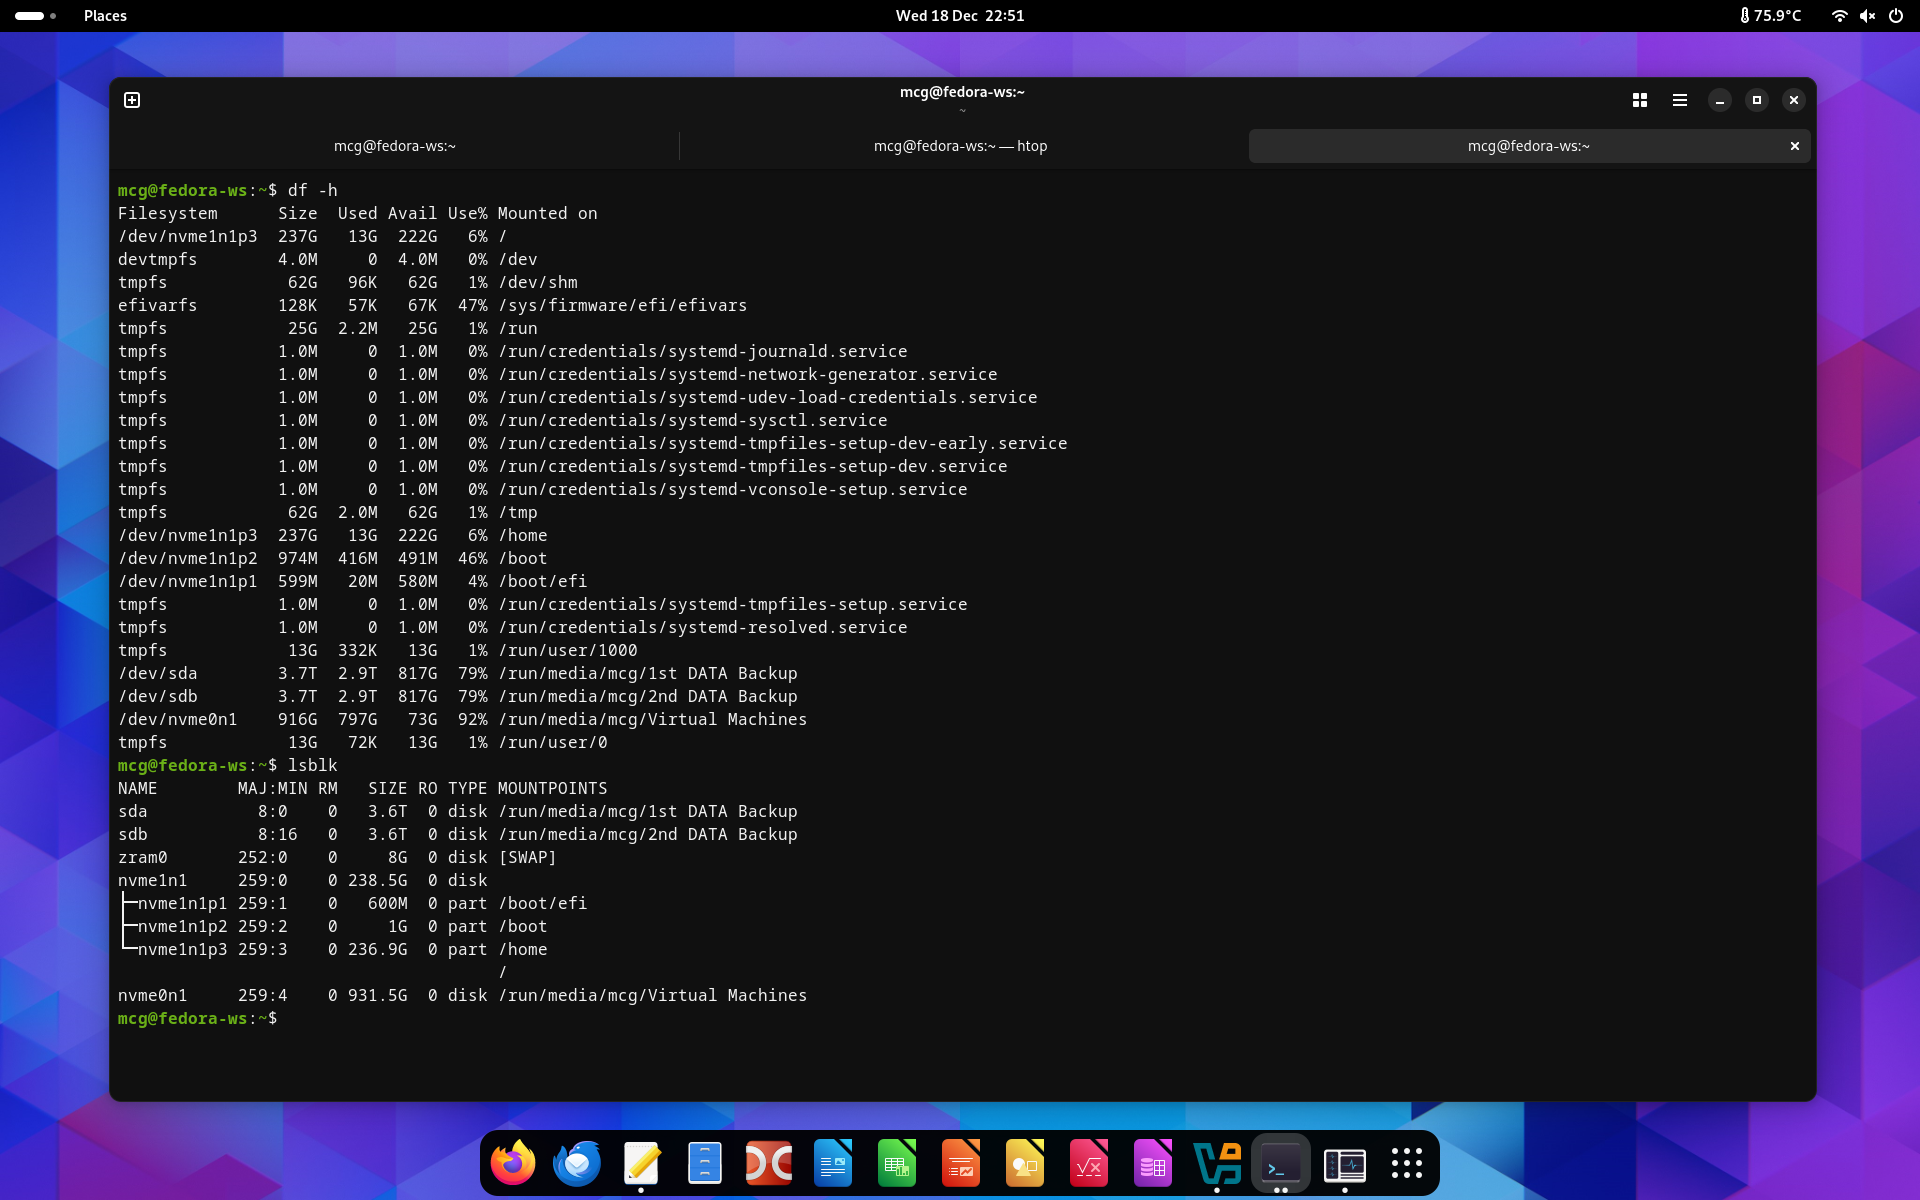The width and height of the screenshot is (1920, 1200).
Task: Switch to the first mcg@fedora-ws tab
Action: [x=394, y=146]
